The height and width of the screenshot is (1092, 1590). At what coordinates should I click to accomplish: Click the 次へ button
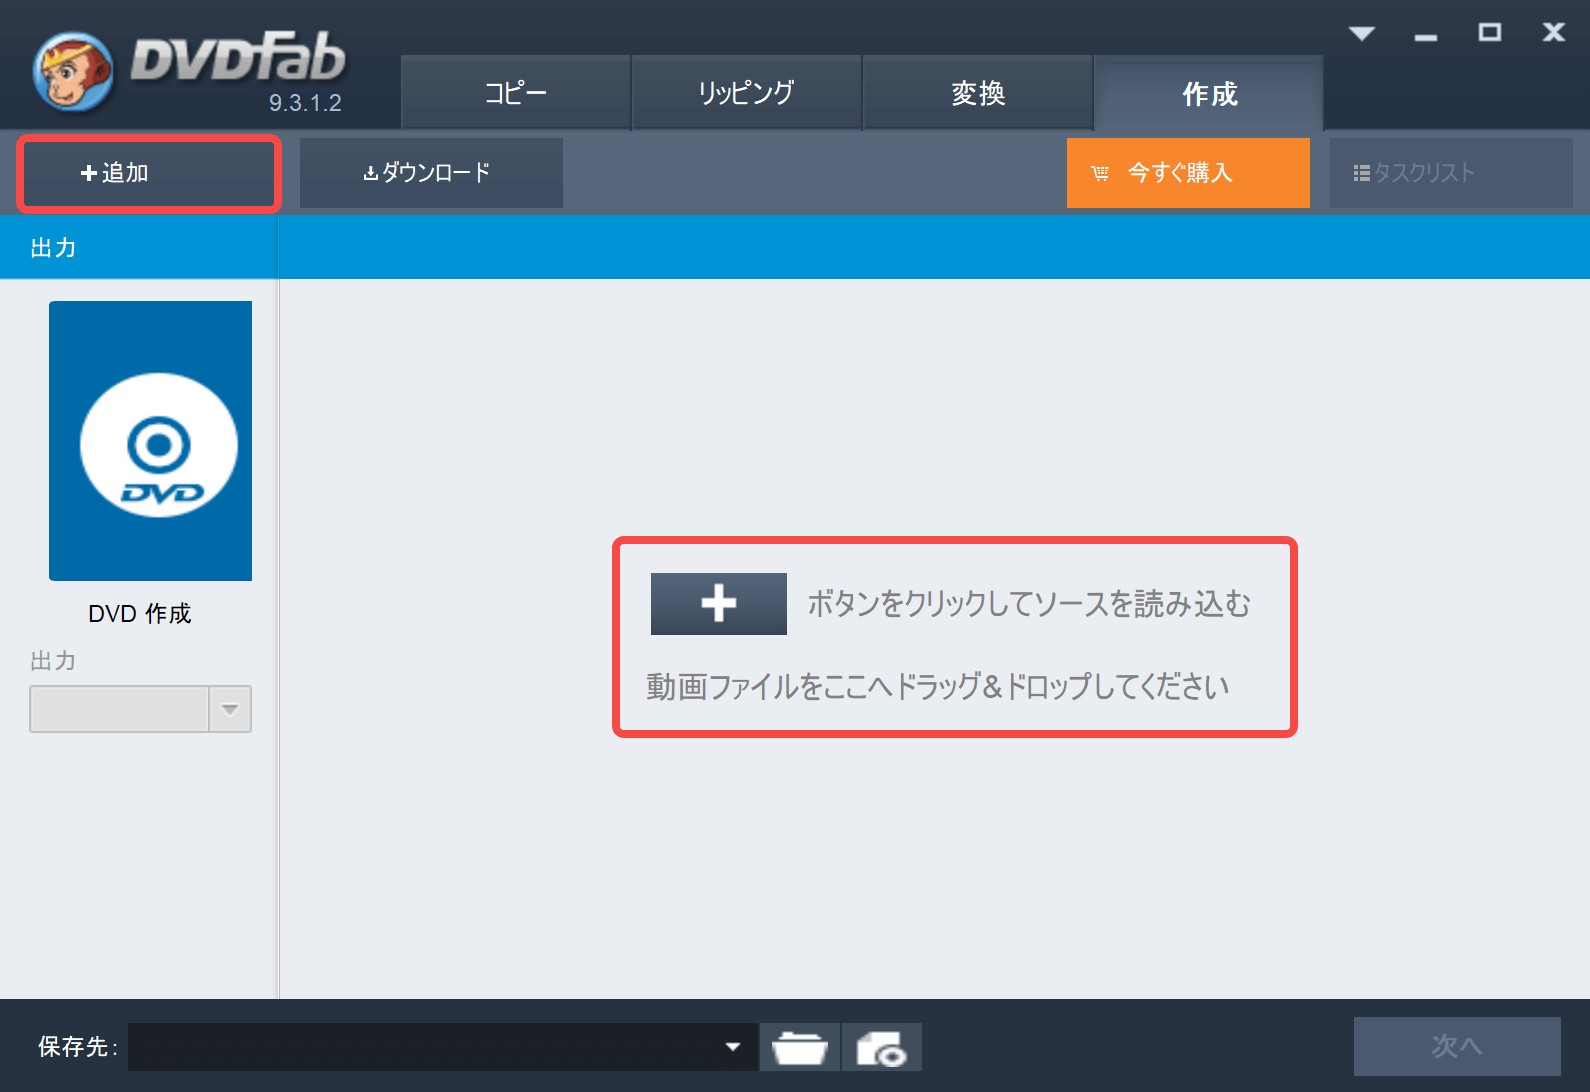1457,1046
